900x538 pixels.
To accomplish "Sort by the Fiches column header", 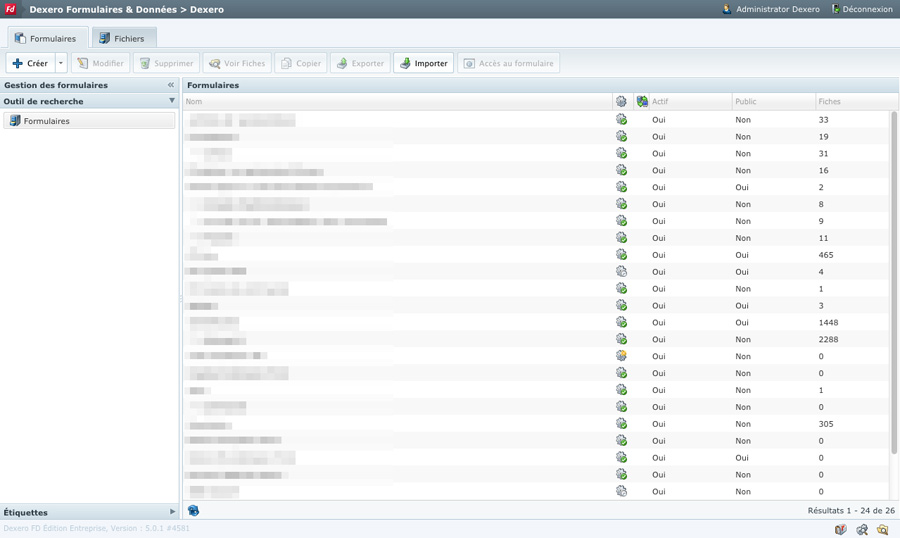I will click(x=830, y=102).
